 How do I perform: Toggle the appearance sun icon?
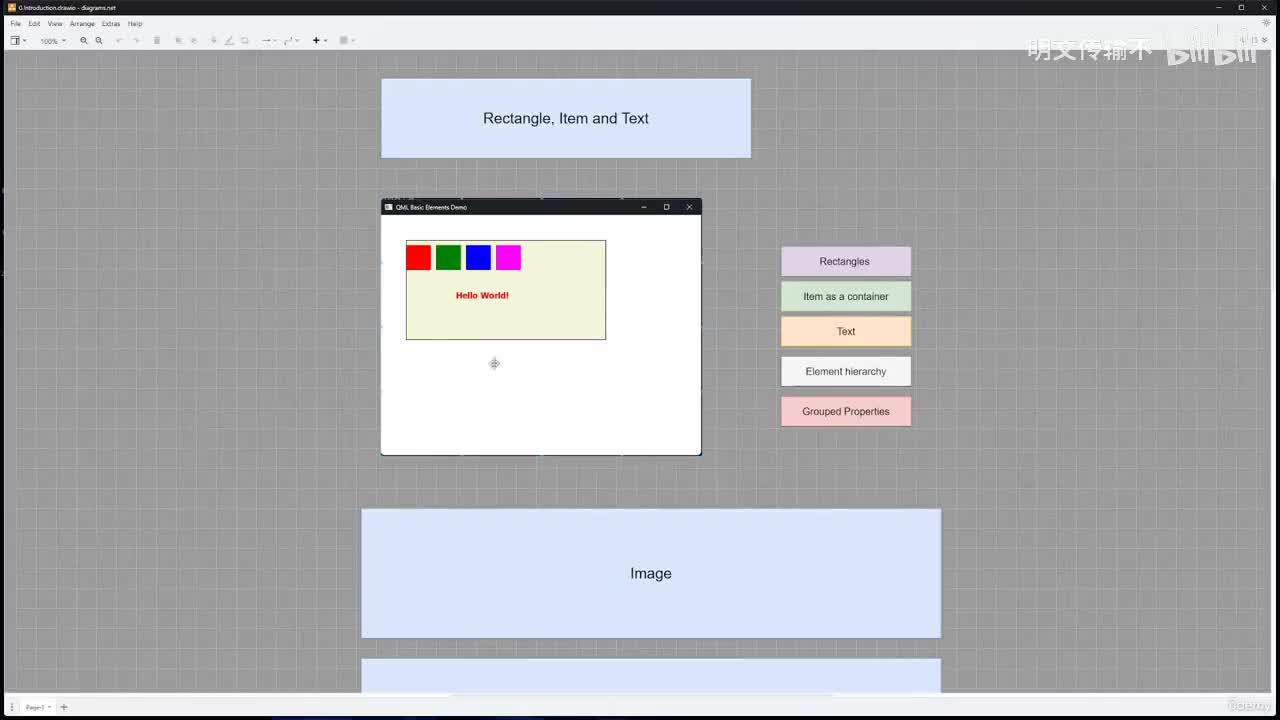1266,23
